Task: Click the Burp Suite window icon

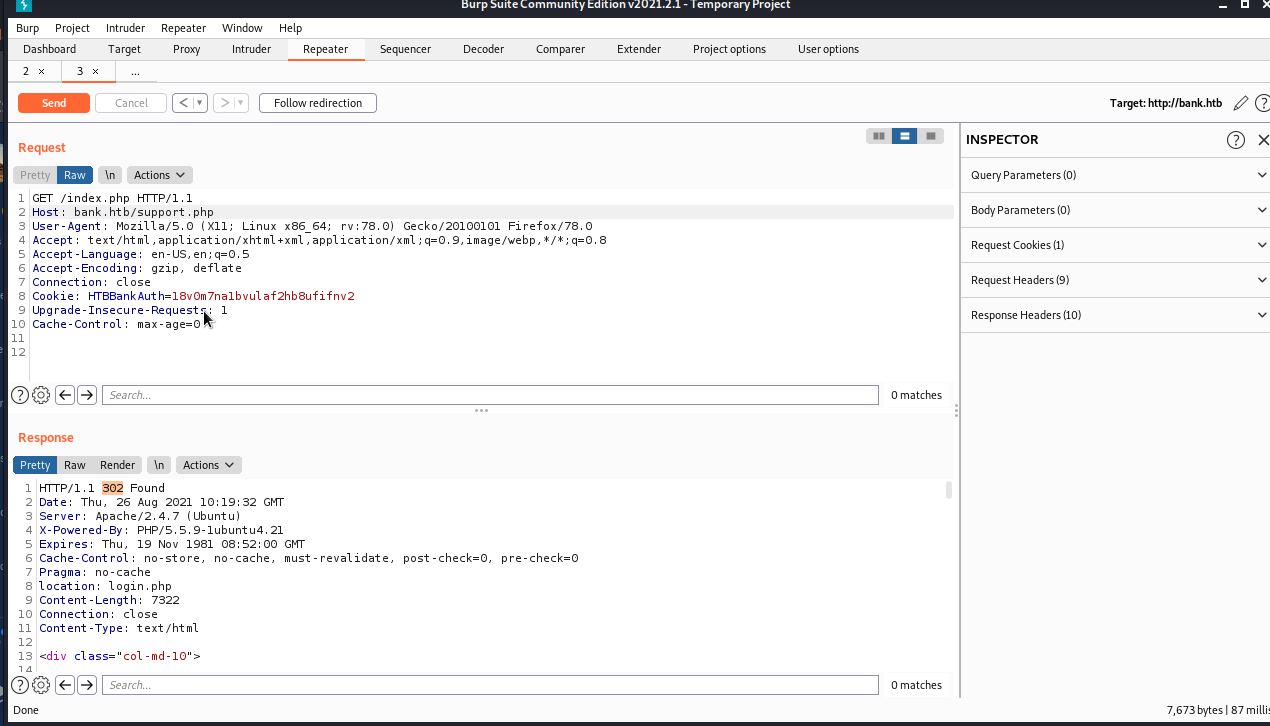Action: (x=24, y=5)
